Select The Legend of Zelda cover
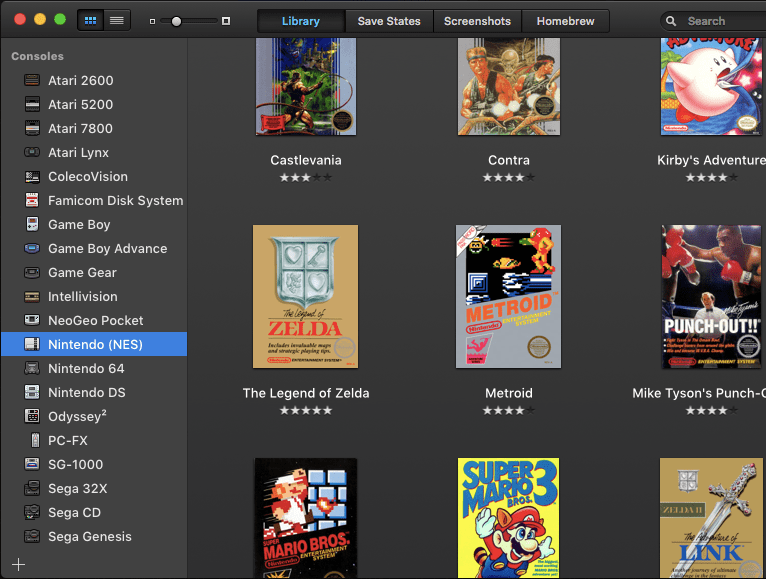This screenshot has height=579, width=766. pyautogui.click(x=305, y=297)
